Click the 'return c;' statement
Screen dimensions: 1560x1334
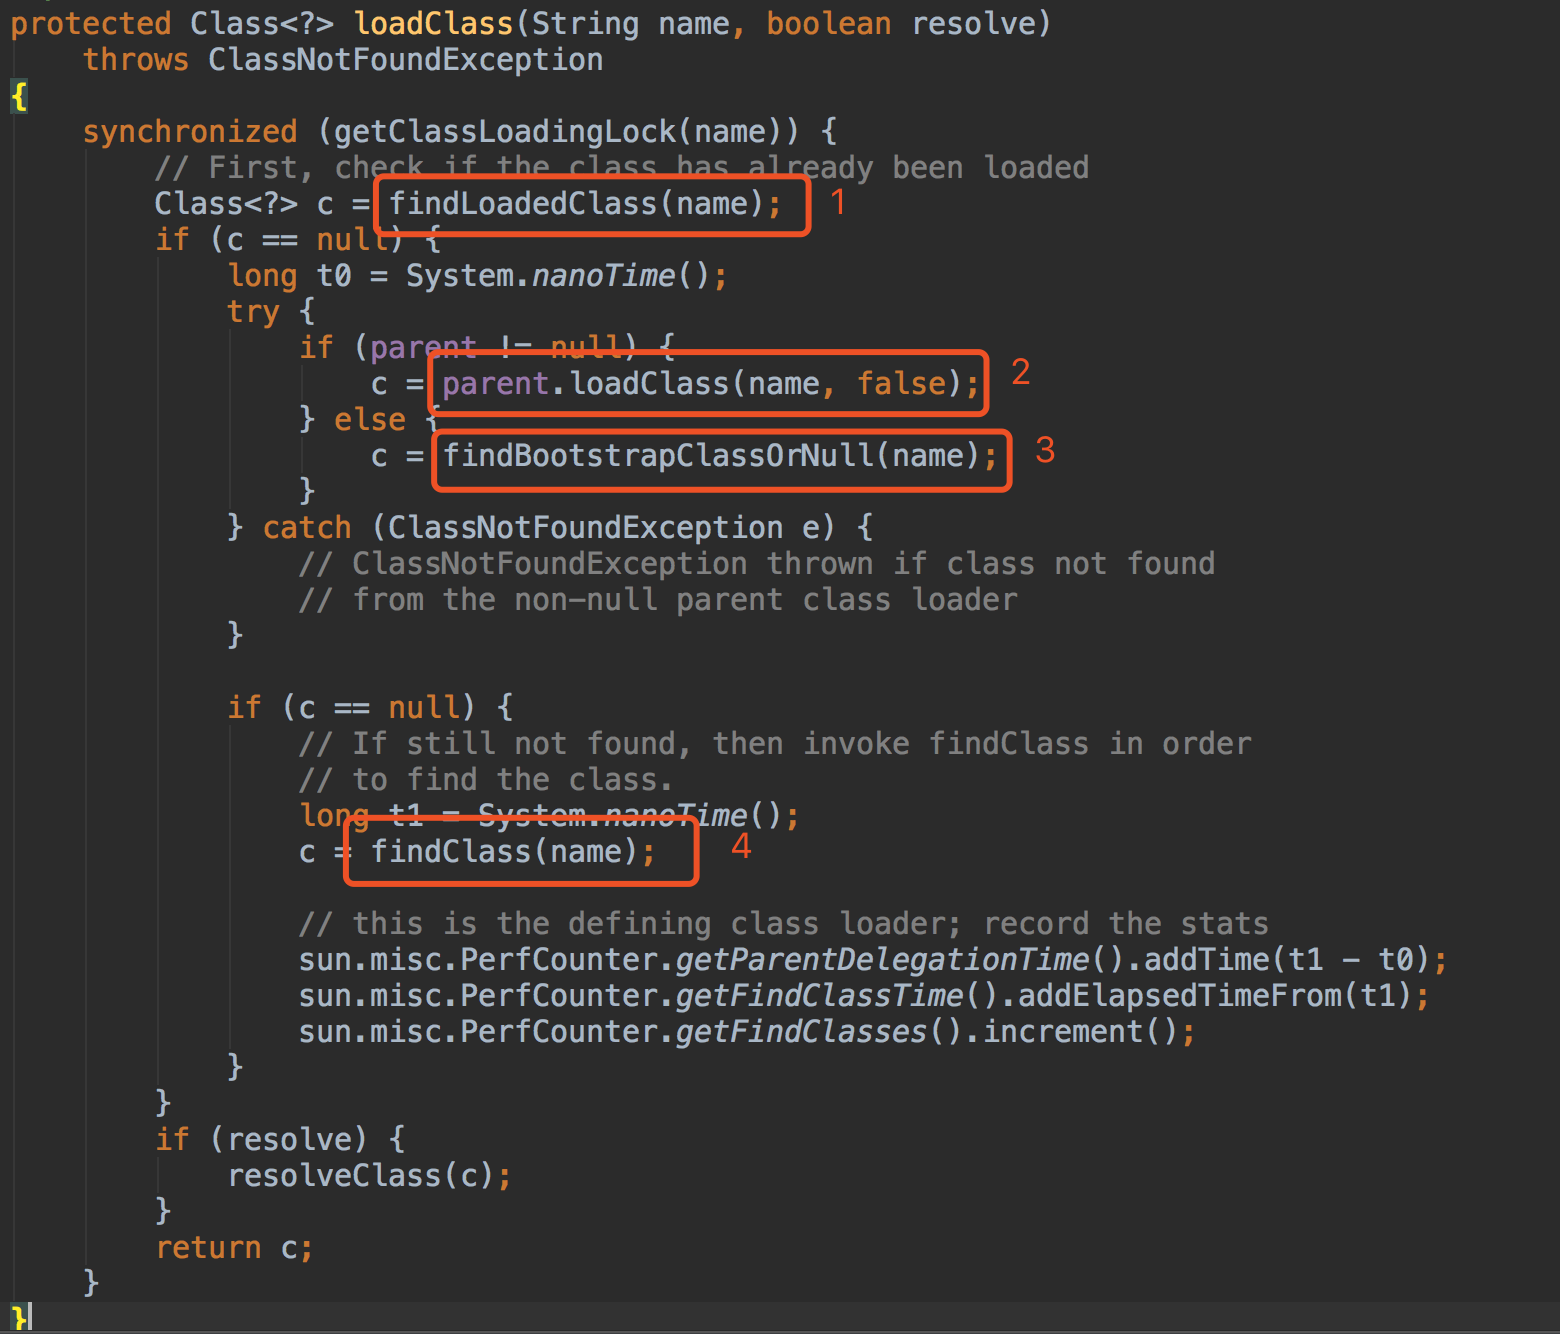(x=235, y=1247)
